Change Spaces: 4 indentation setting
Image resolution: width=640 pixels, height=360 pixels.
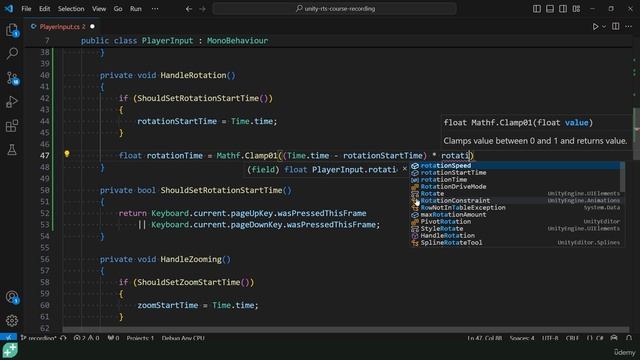(x=522, y=338)
